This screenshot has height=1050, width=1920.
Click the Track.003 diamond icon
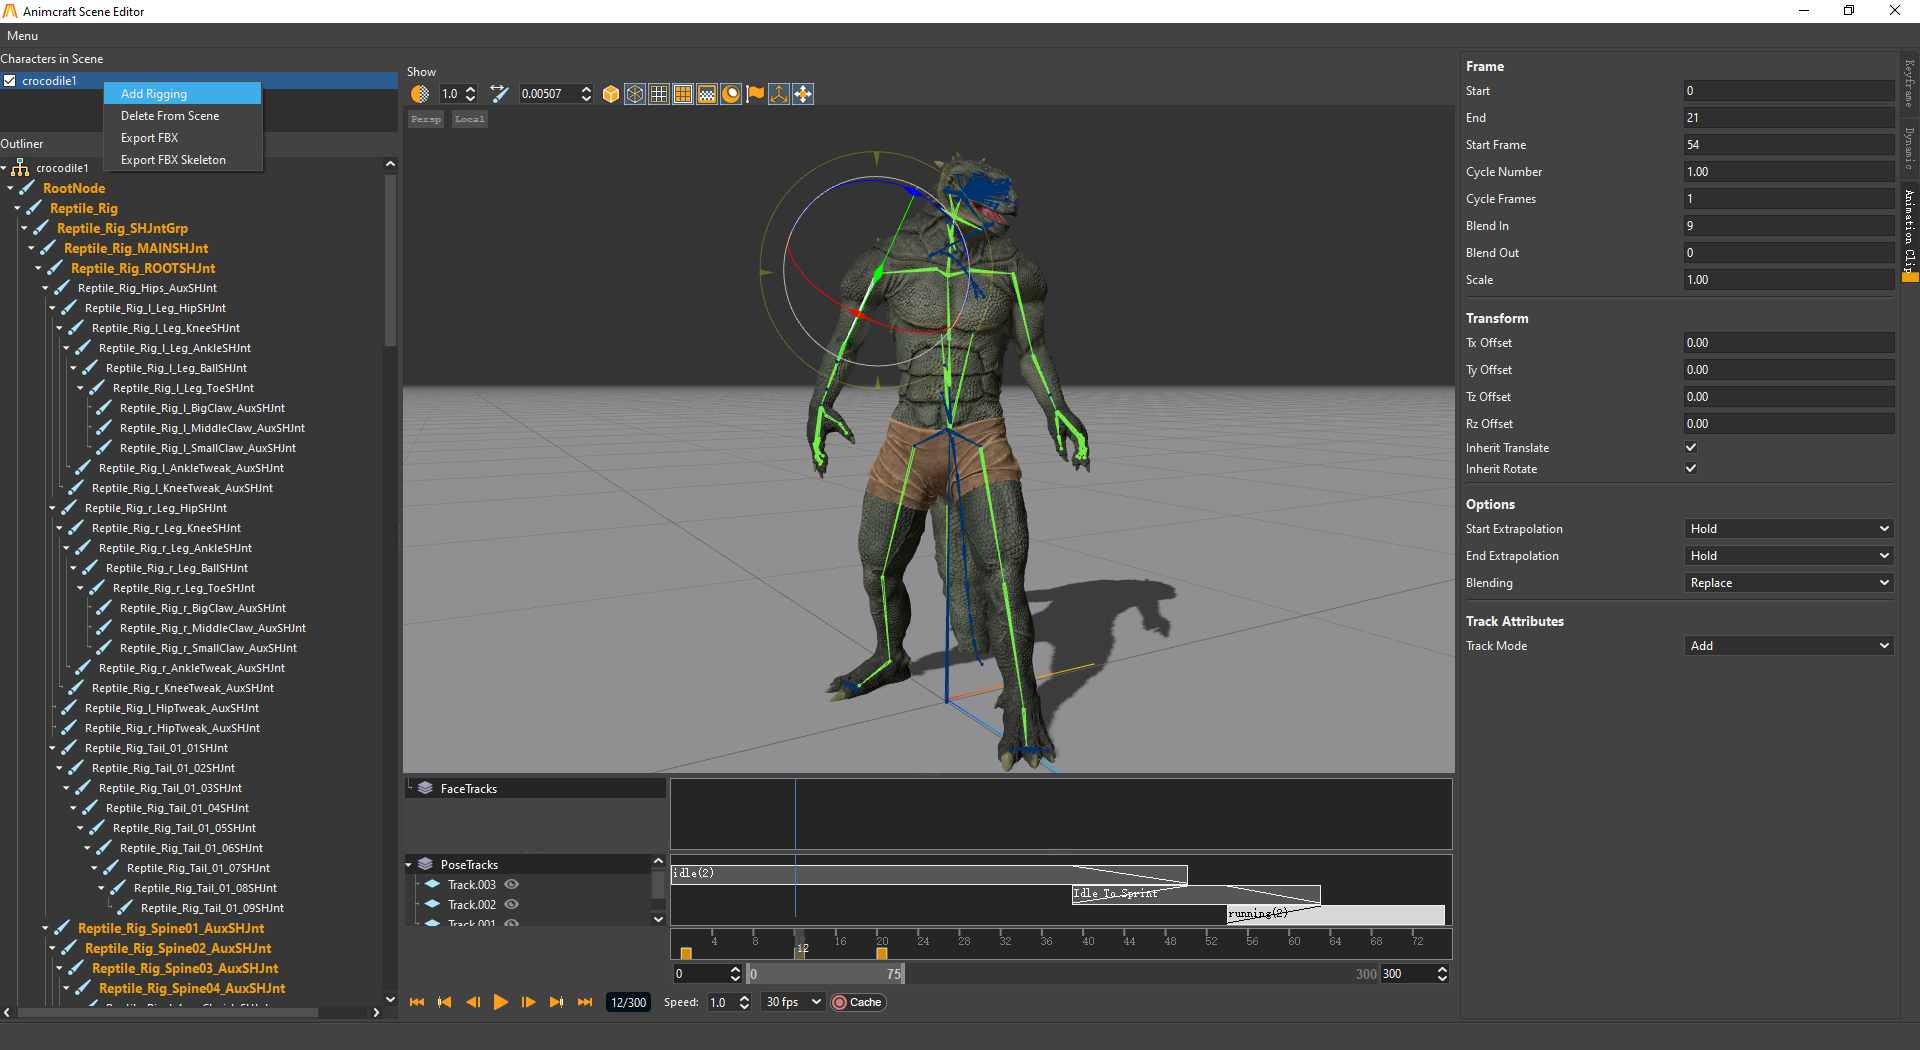tap(432, 884)
